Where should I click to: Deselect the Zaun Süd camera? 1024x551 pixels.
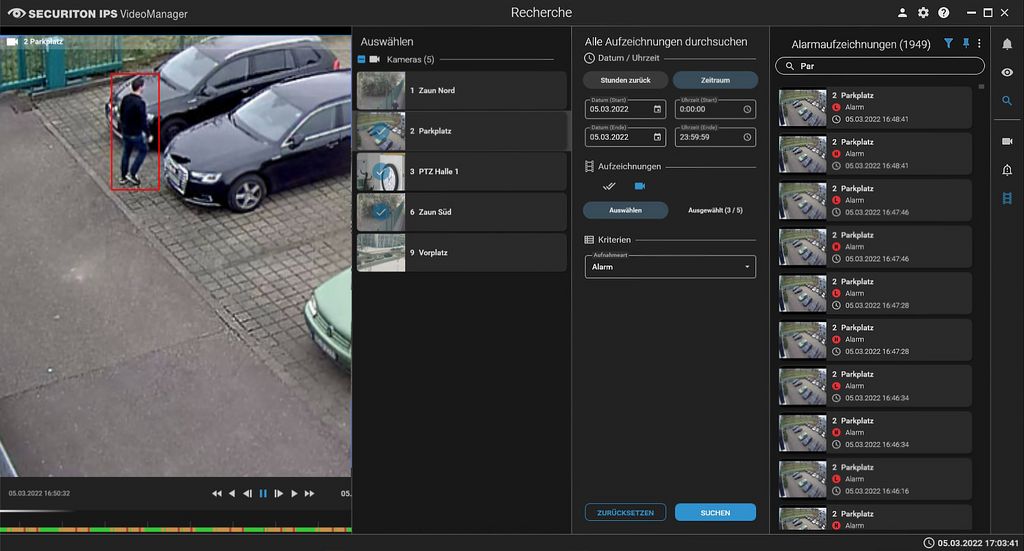click(381, 212)
